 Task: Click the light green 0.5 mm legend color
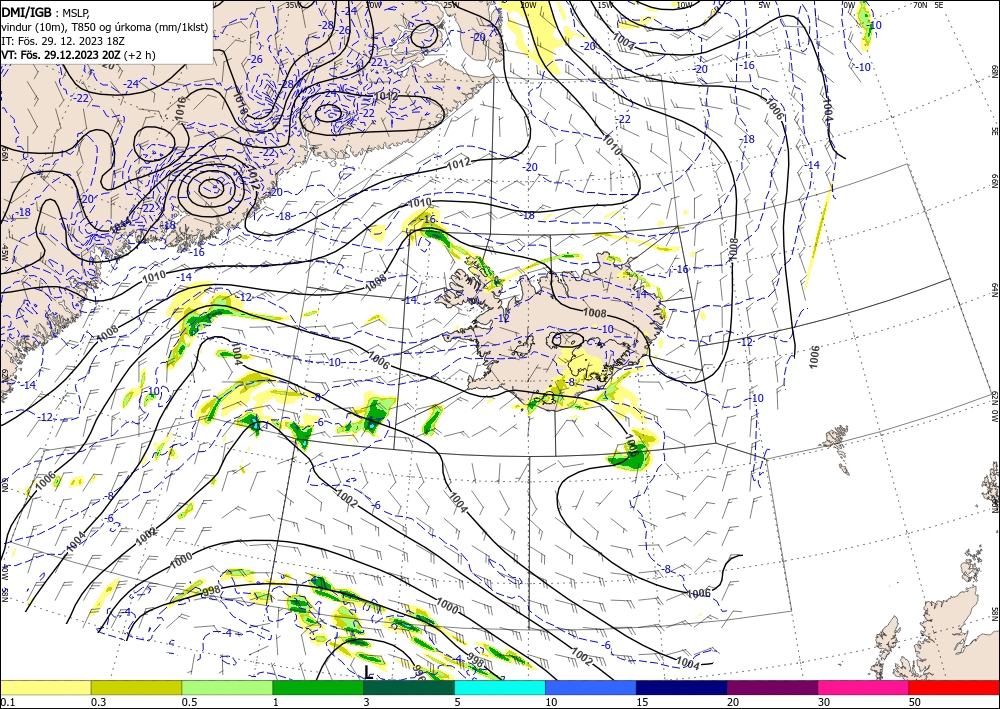coord(227,687)
